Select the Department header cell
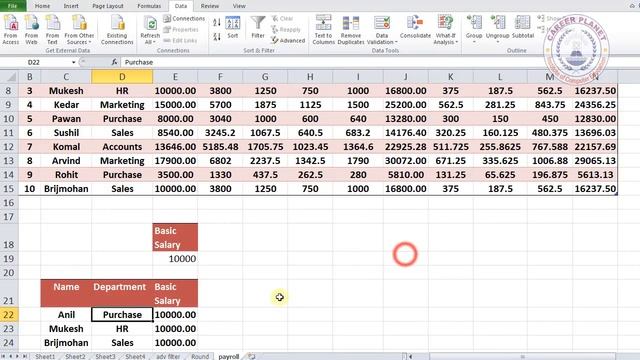Screen dimensions: 640x360 122,293
